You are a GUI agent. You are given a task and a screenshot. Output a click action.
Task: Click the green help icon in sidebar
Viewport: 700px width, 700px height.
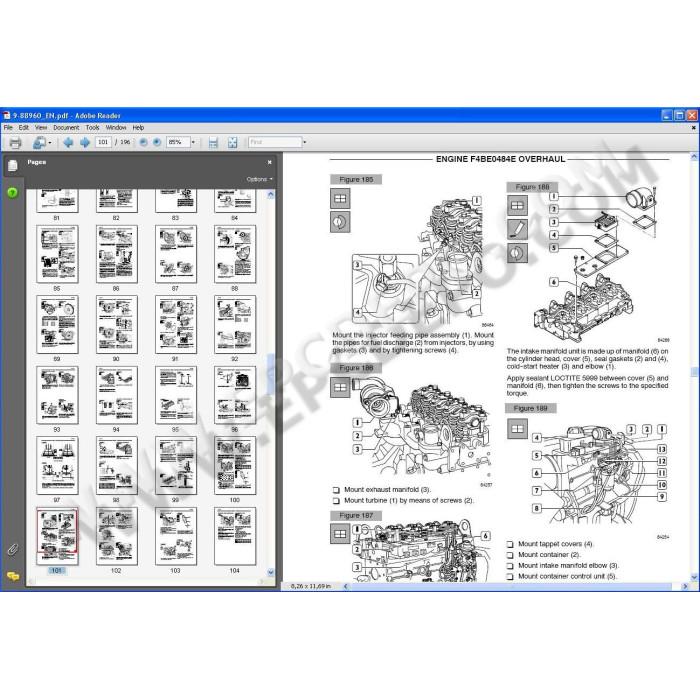pyautogui.click(x=12, y=193)
